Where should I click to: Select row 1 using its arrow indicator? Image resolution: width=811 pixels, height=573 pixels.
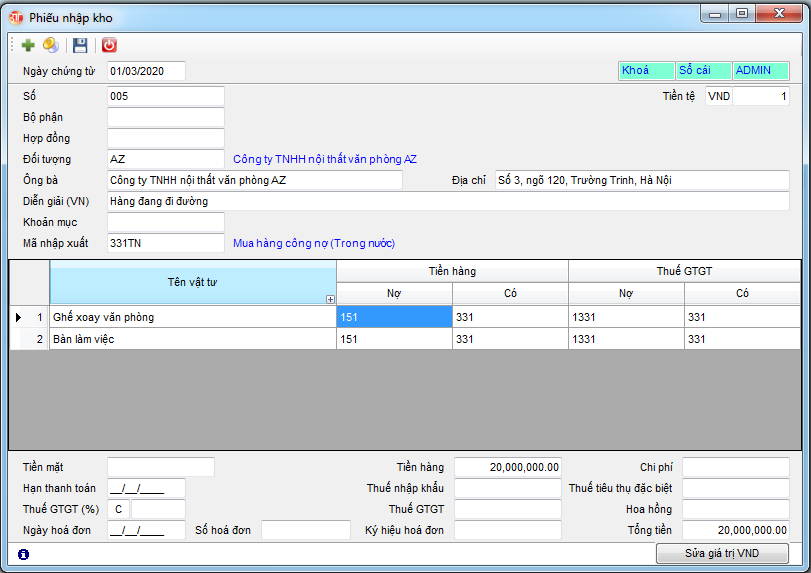click(x=18, y=317)
